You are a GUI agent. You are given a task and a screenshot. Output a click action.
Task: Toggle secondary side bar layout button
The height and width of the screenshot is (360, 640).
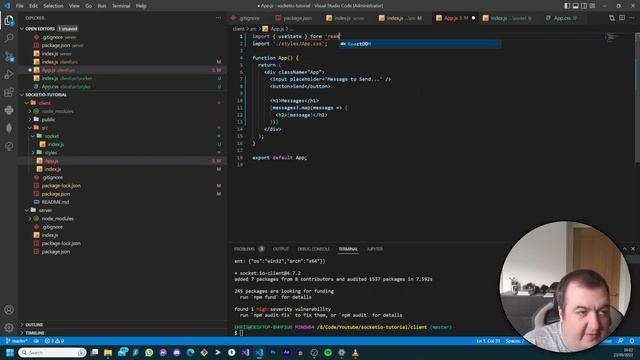point(584,6)
